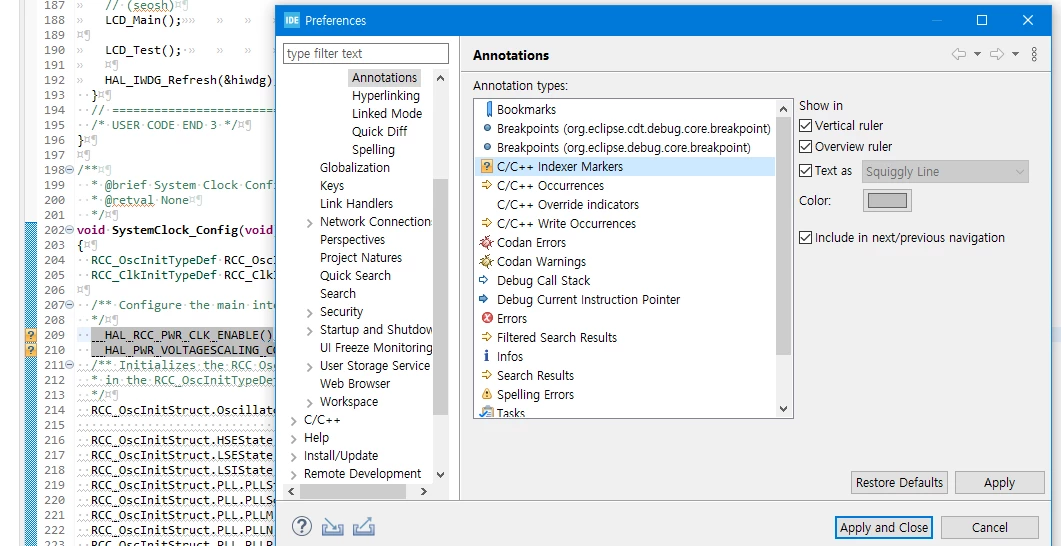Toggle the Vertical ruler checkbox
The height and width of the screenshot is (546, 1061).
click(x=805, y=126)
